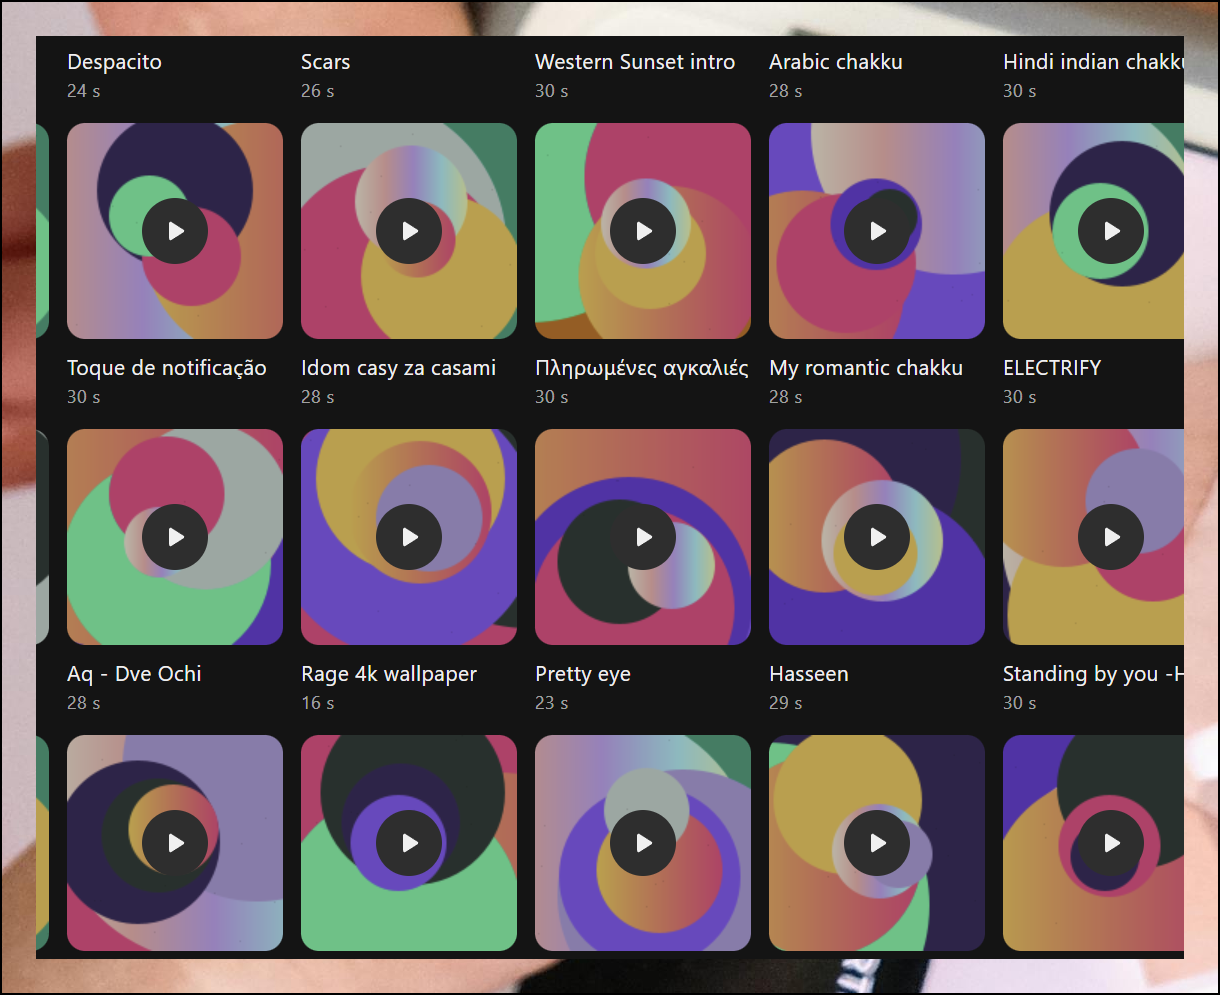Click the Standing by you title text
1220x995 pixels.
[x=1093, y=674]
